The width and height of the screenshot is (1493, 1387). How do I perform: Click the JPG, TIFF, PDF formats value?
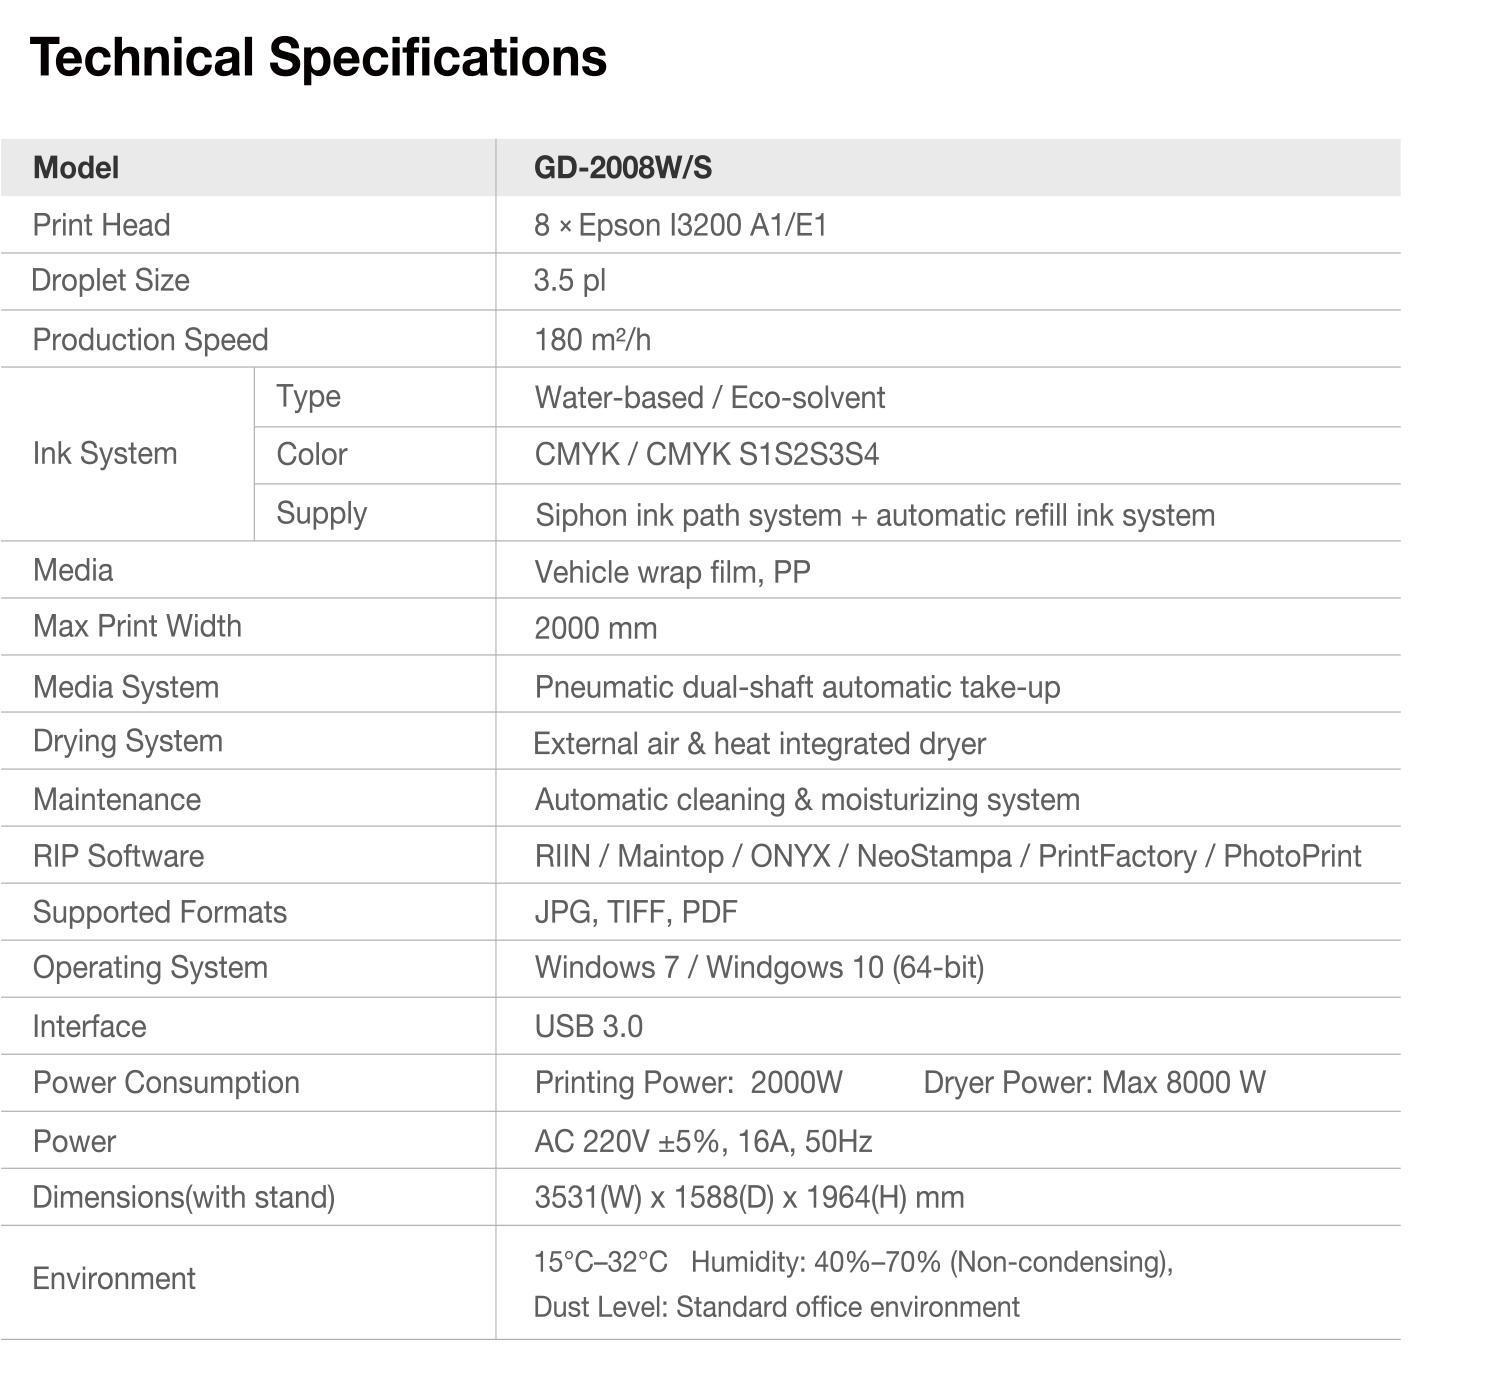click(635, 912)
